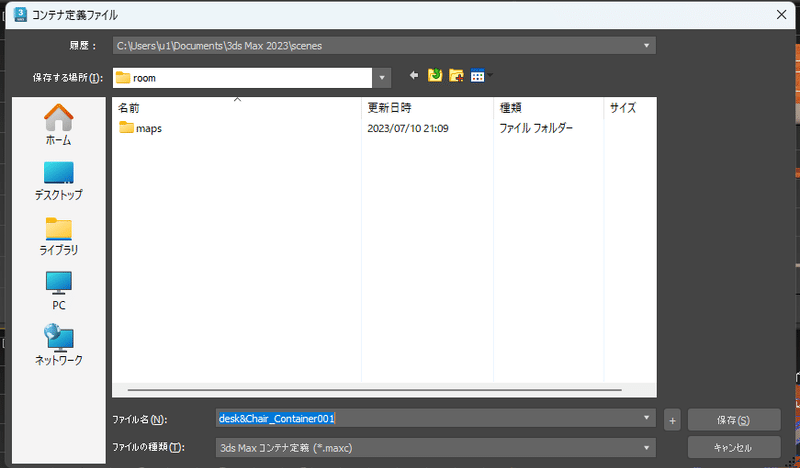The image size is (800, 468).
Task: Sort by the 名前 column header
Action: point(237,108)
